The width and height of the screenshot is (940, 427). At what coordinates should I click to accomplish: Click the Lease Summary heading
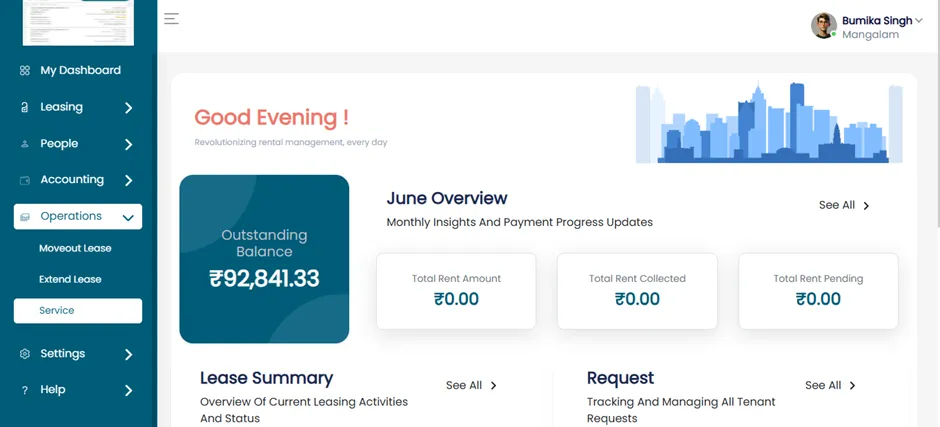coord(266,378)
